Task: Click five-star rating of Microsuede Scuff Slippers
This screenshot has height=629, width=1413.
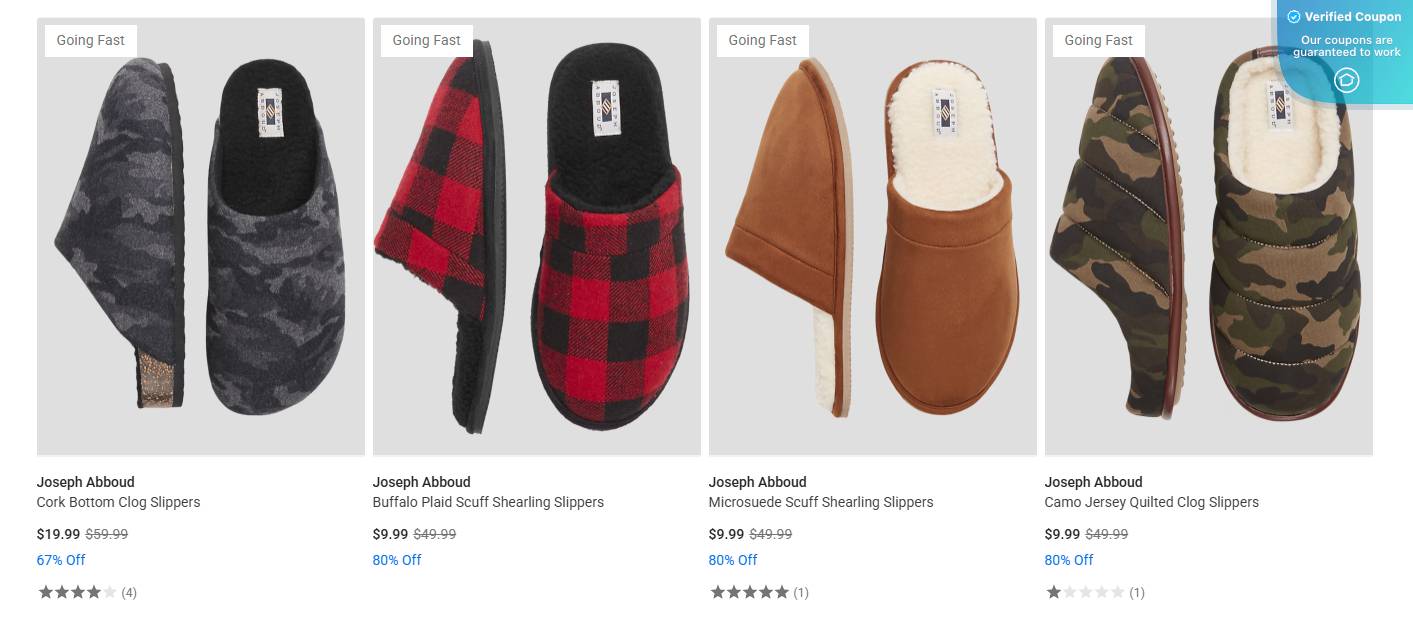Action: coord(749,592)
